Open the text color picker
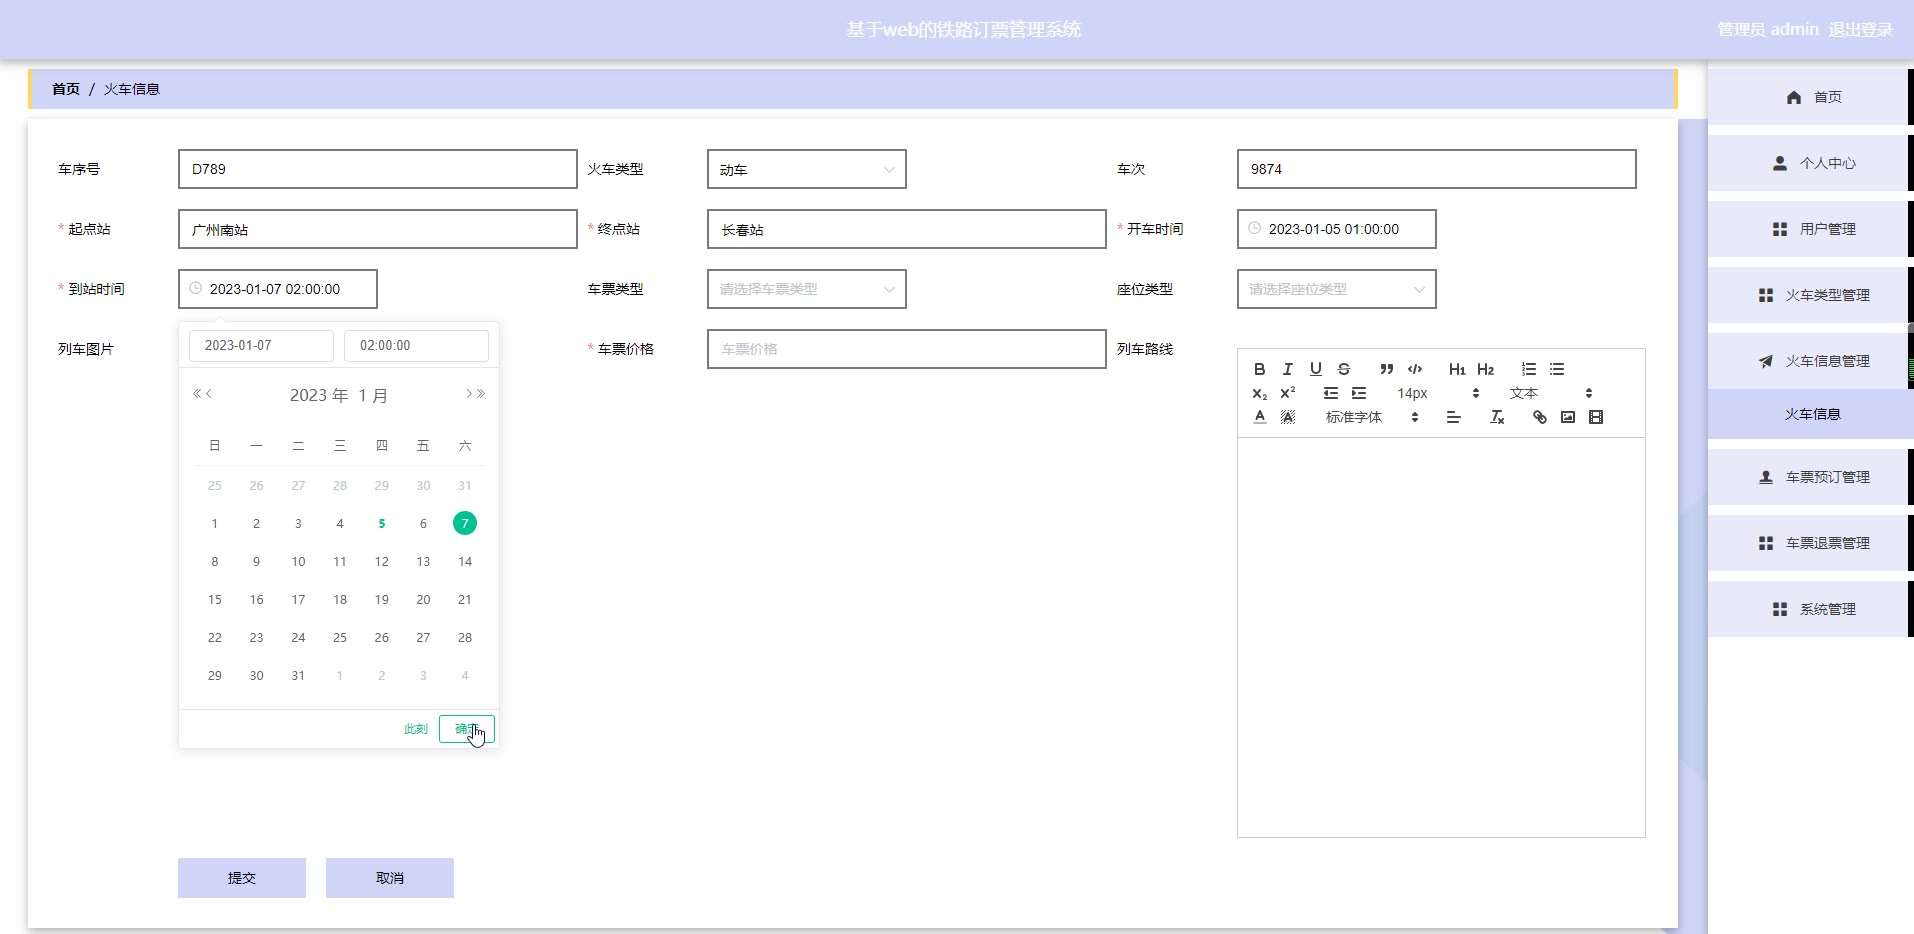Image resolution: width=1914 pixels, height=934 pixels. [1259, 417]
